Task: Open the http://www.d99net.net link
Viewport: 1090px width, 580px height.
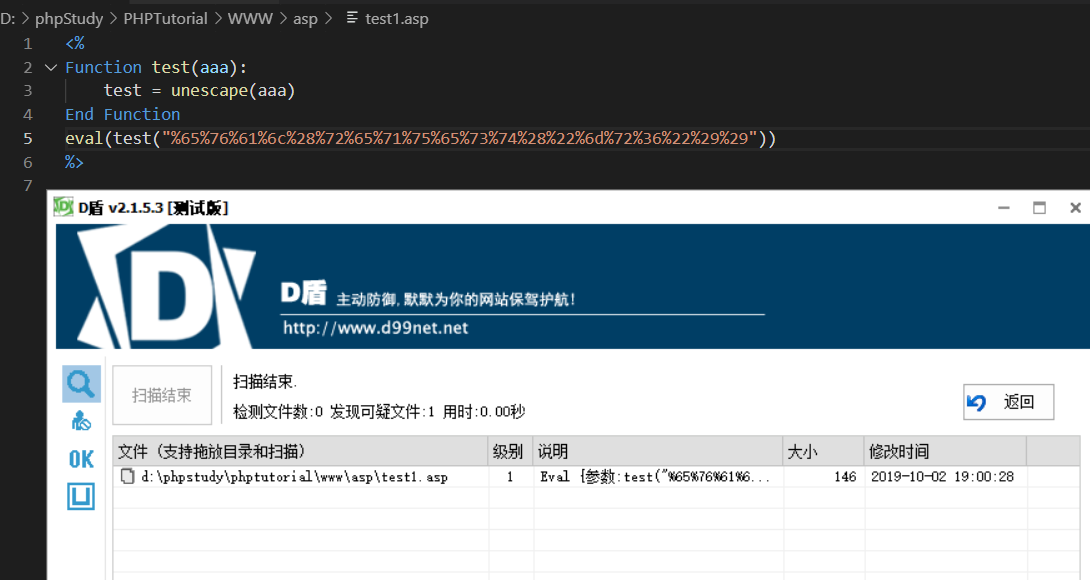Action: point(375,328)
